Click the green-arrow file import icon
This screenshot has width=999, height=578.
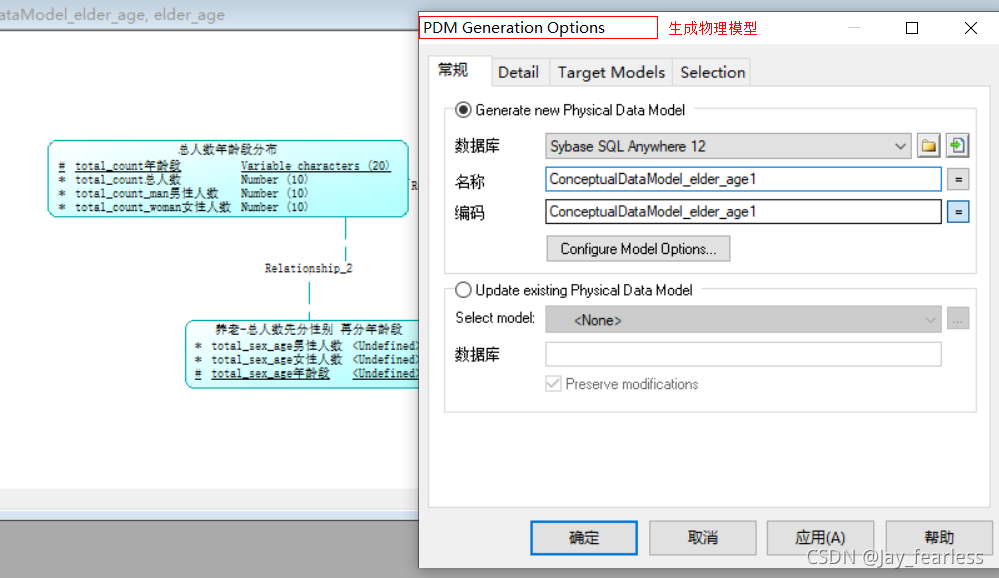point(956,145)
